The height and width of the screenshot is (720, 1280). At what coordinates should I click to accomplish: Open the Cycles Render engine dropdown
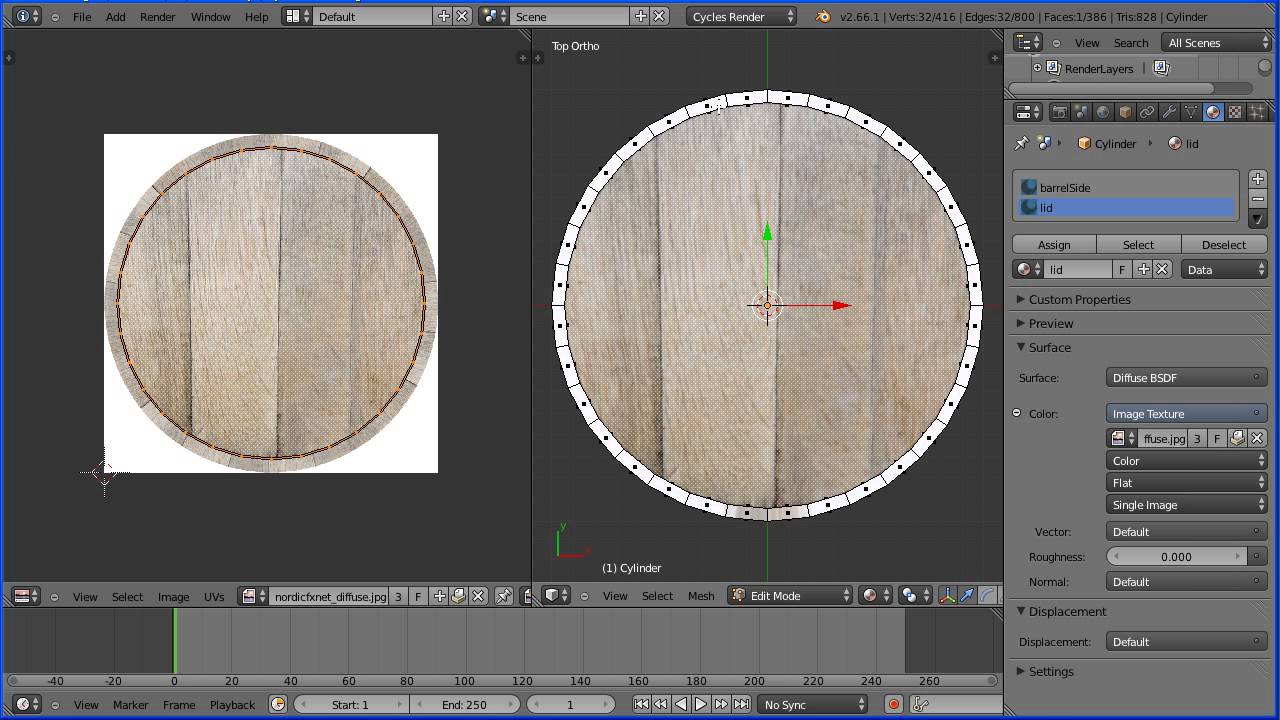(742, 17)
